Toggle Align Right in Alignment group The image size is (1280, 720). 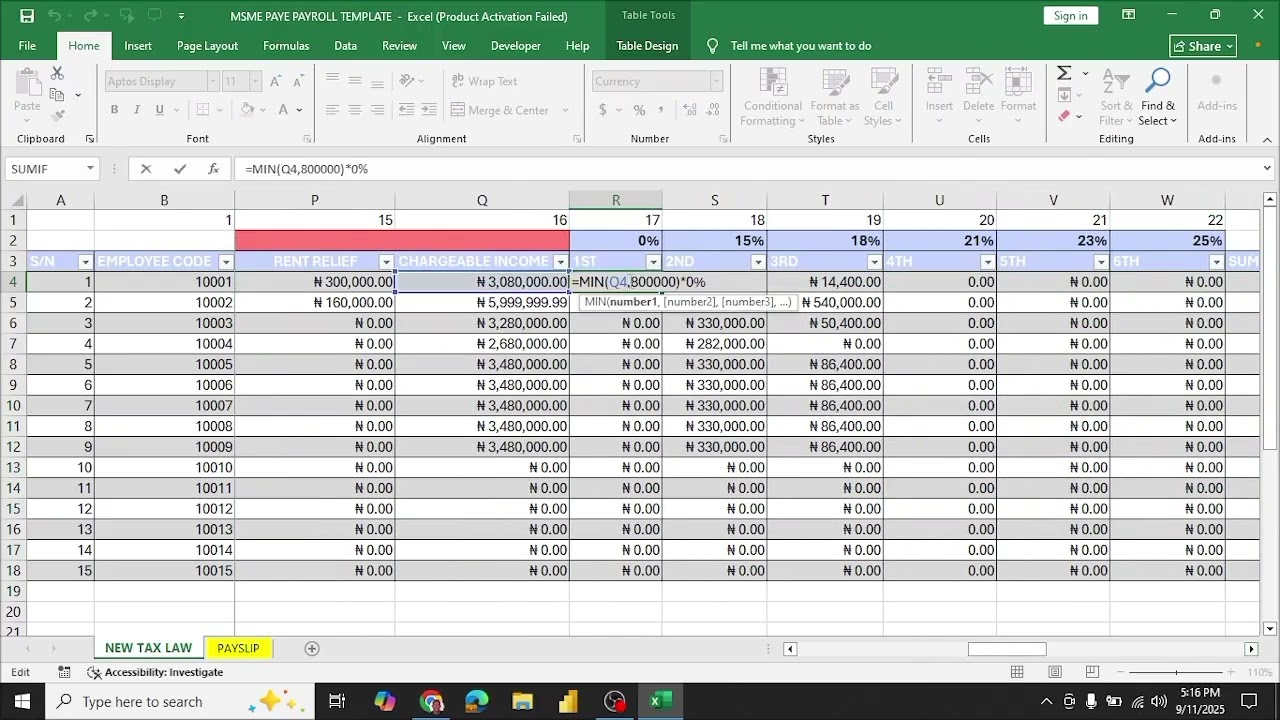click(377, 110)
